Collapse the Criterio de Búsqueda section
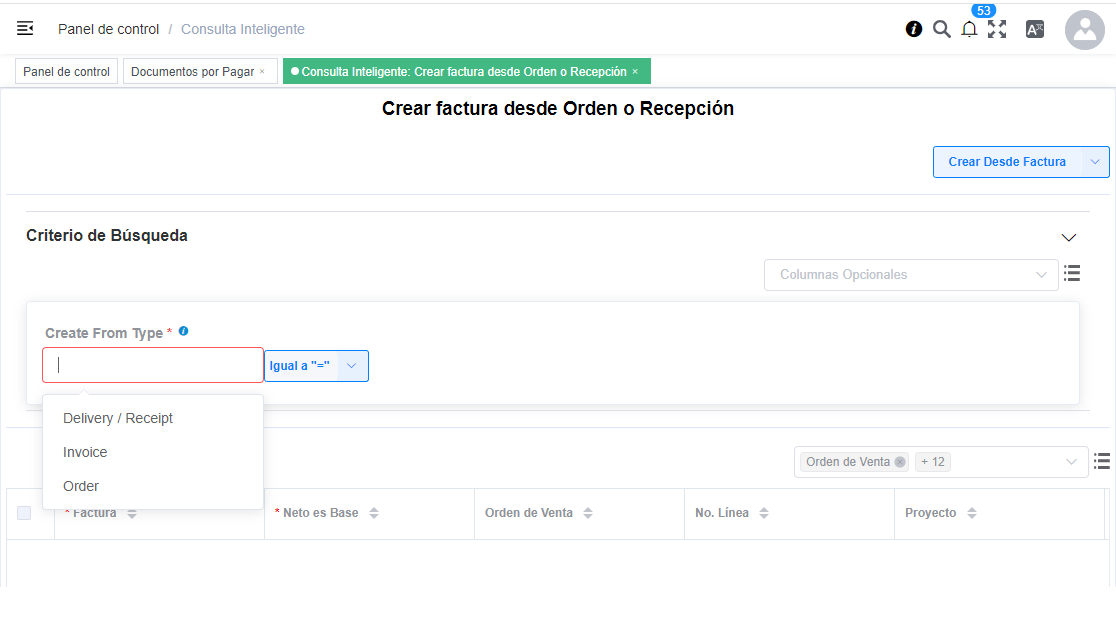Screen dimensions: 1116x632 click(x=1069, y=237)
